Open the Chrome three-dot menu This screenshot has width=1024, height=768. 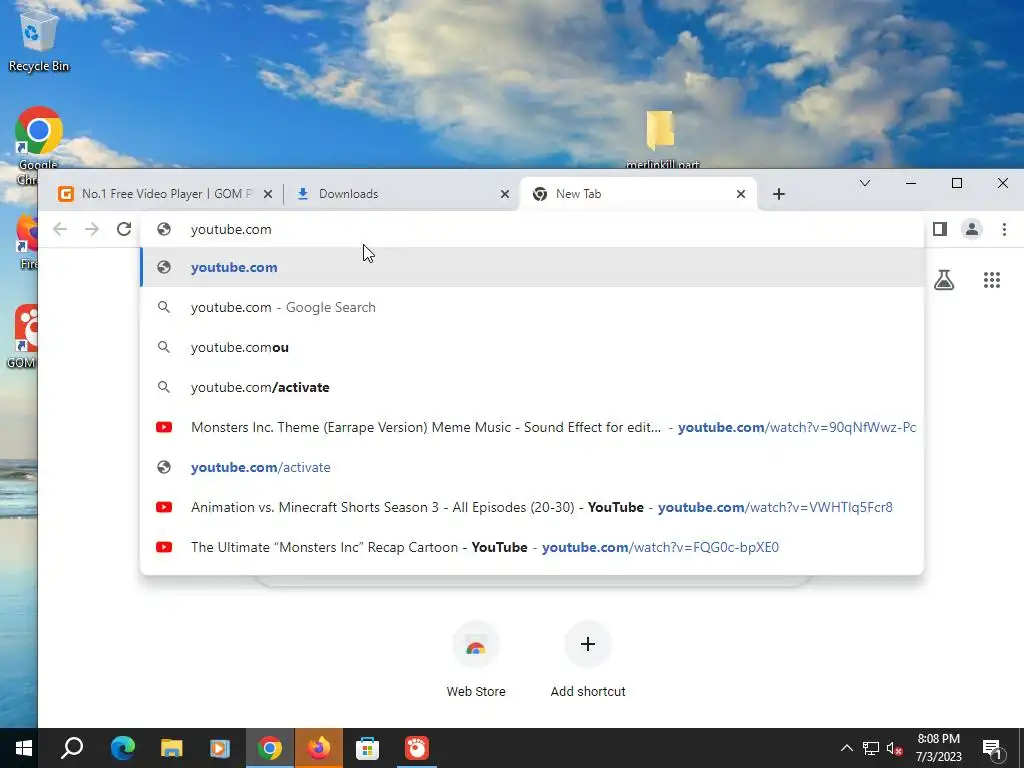click(1004, 229)
